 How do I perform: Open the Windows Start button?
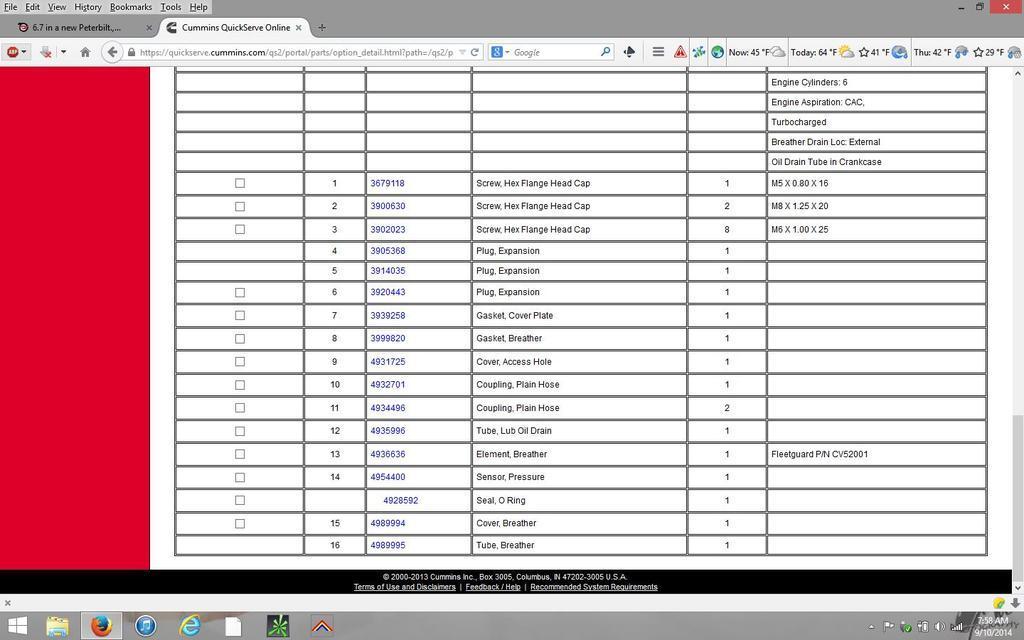(18, 626)
